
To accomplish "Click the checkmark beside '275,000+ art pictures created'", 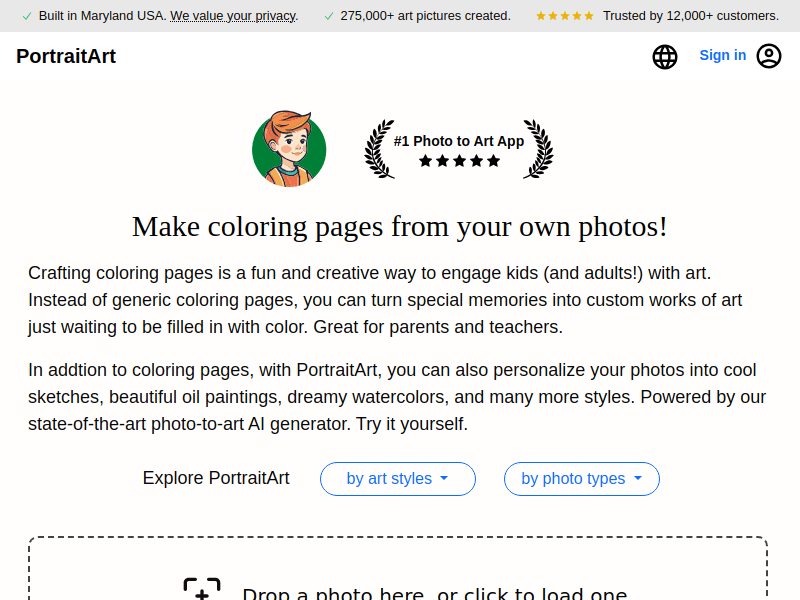I will coord(329,16).
